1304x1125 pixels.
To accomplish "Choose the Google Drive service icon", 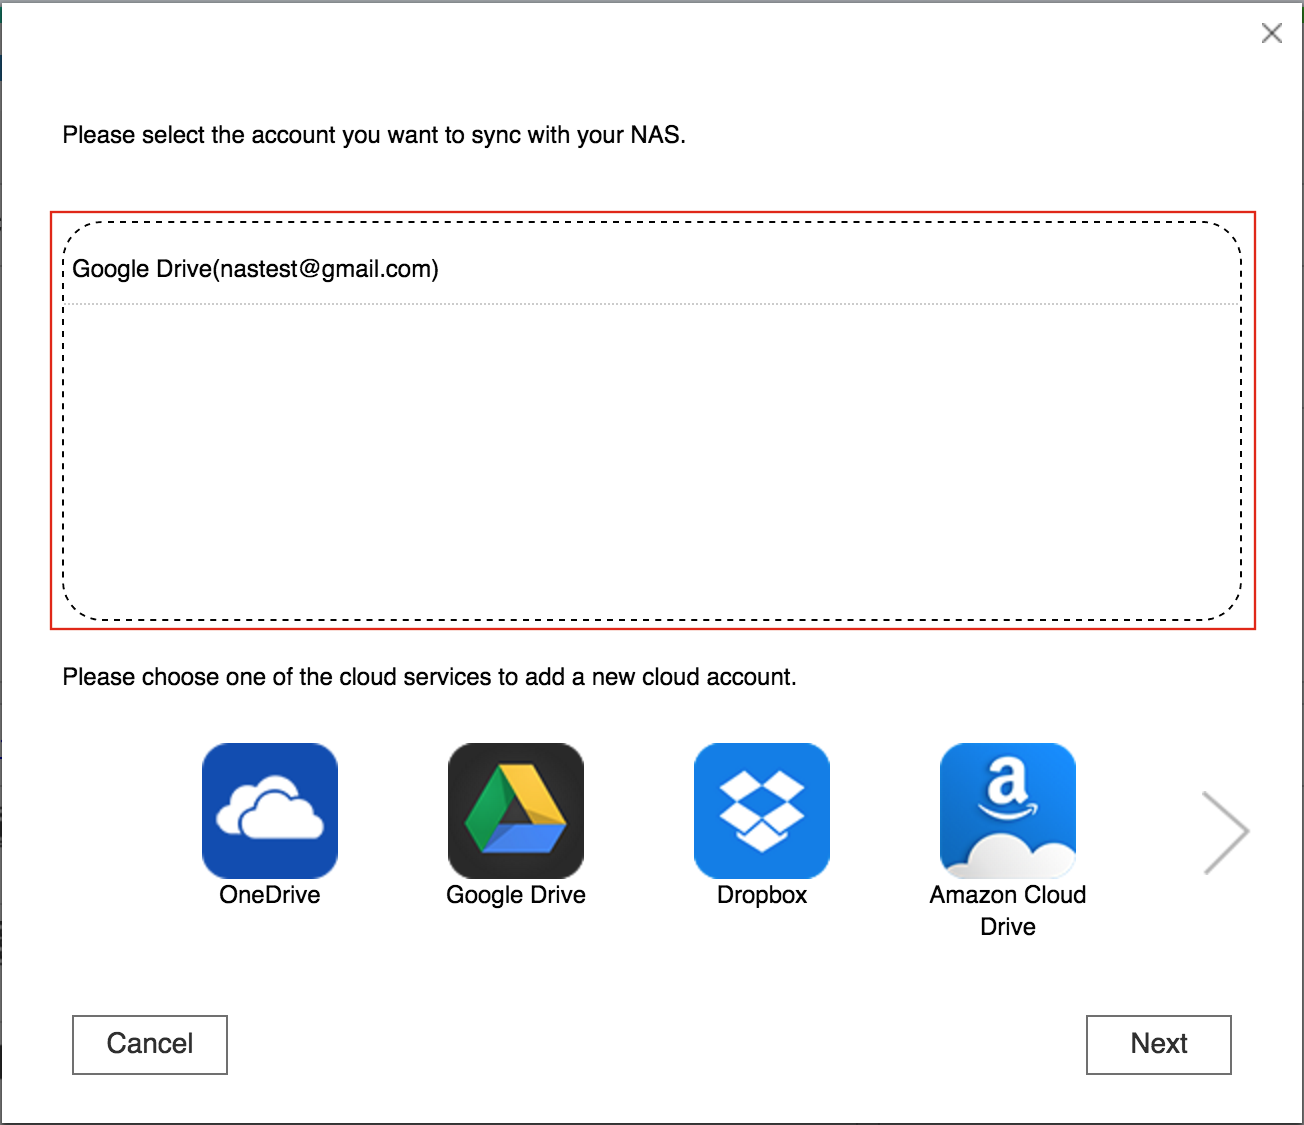I will tap(516, 811).
